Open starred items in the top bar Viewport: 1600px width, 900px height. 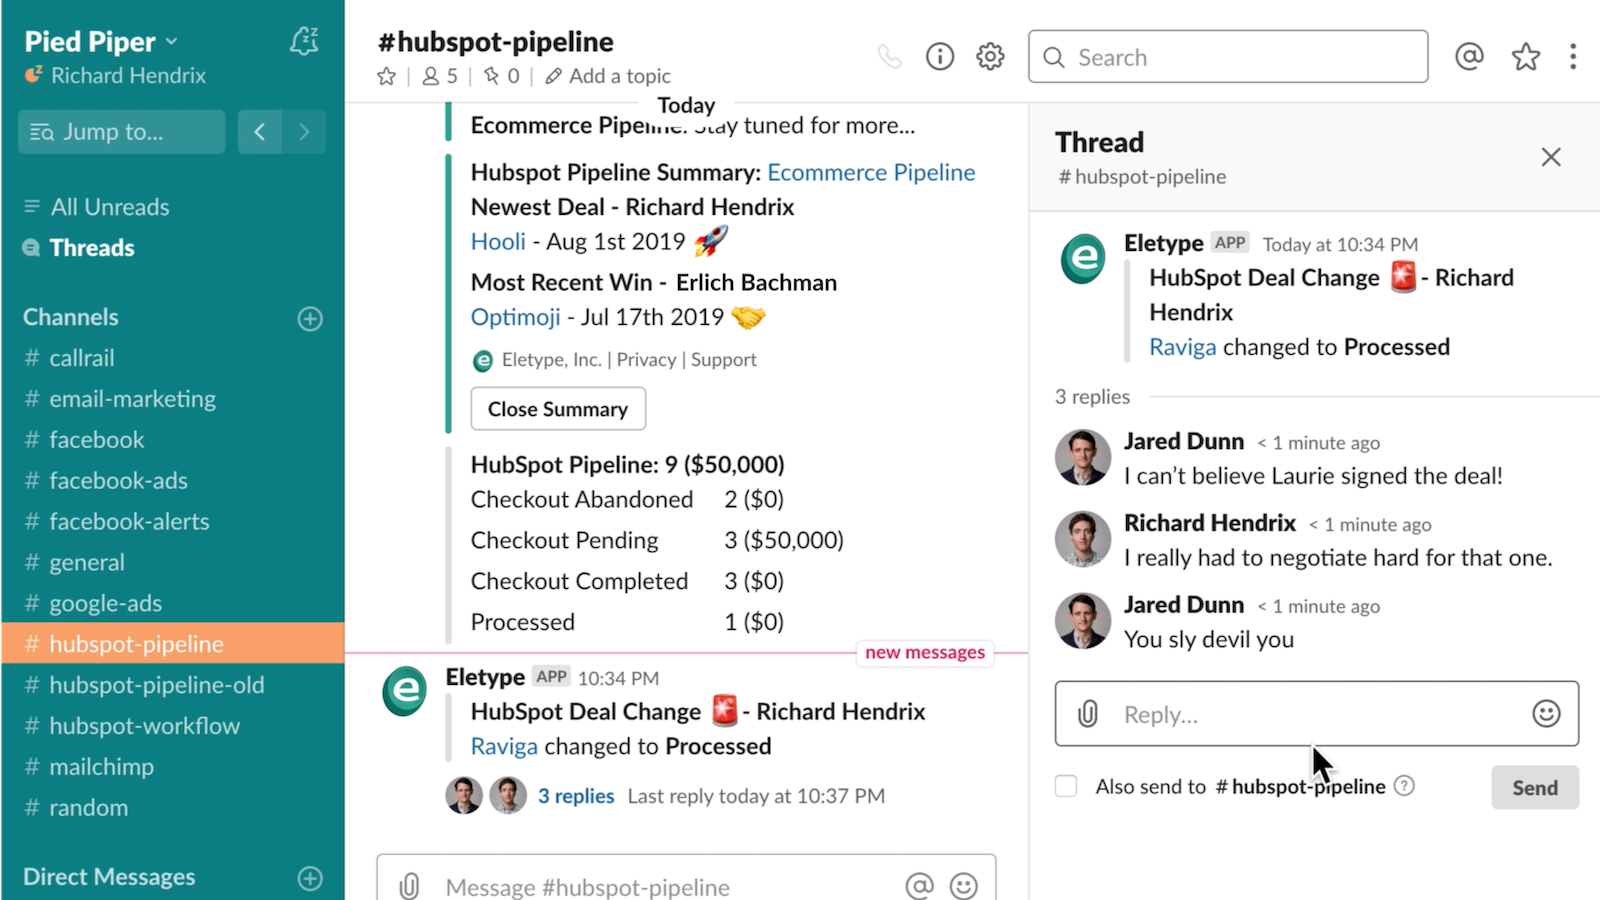pyautogui.click(x=1525, y=56)
